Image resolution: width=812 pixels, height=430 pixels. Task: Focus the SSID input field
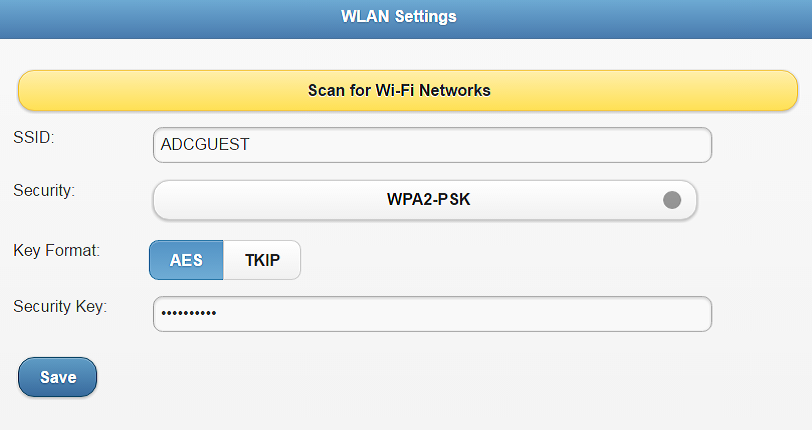coord(431,144)
